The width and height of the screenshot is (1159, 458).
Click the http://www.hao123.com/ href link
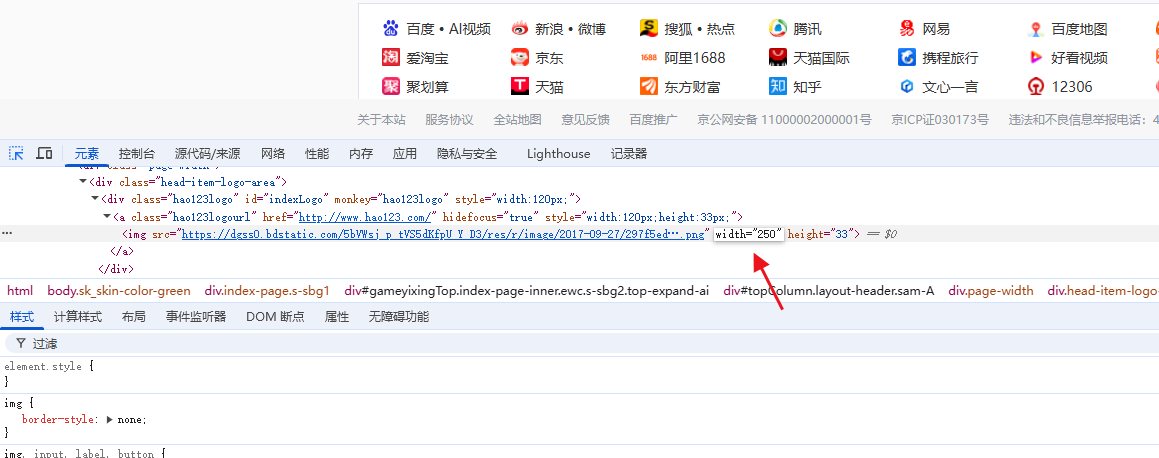(x=364, y=217)
